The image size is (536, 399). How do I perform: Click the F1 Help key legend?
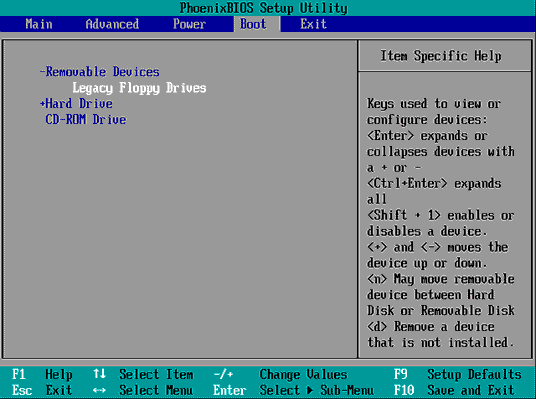(42, 375)
